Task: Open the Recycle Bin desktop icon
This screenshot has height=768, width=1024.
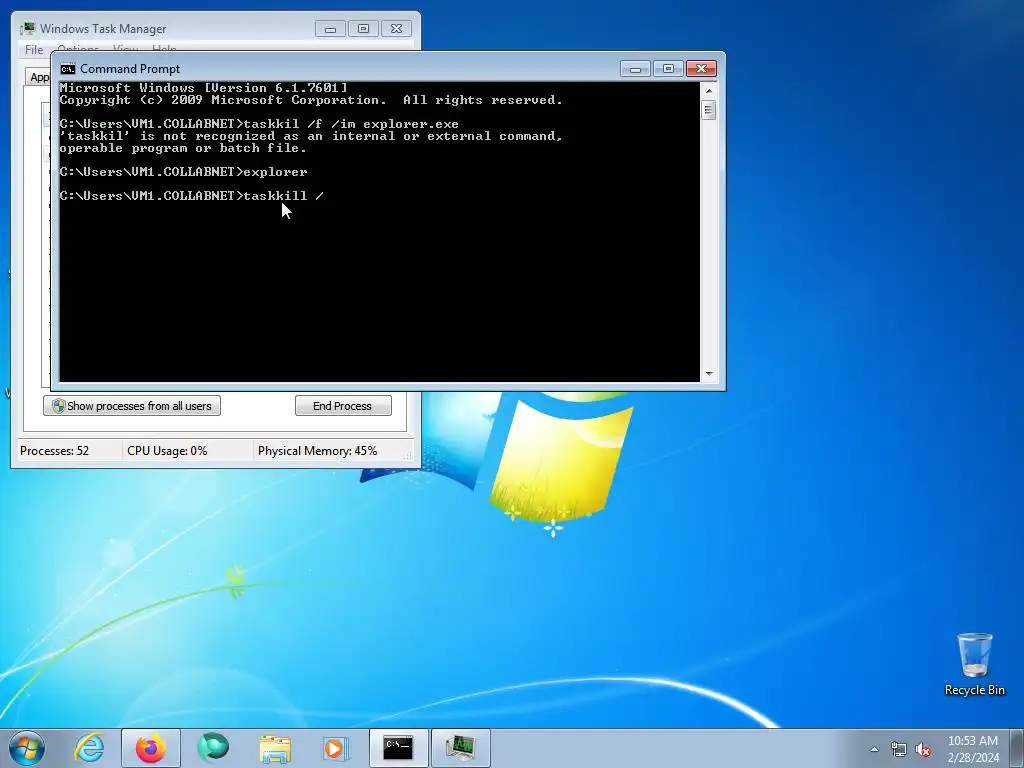Action: 974,664
